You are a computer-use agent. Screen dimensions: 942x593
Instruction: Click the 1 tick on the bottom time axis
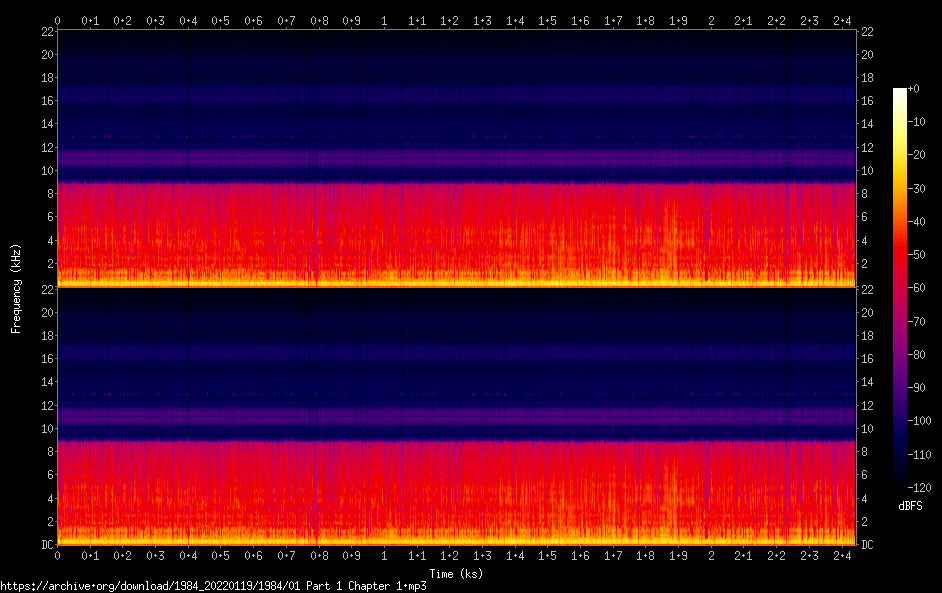[384, 555]
